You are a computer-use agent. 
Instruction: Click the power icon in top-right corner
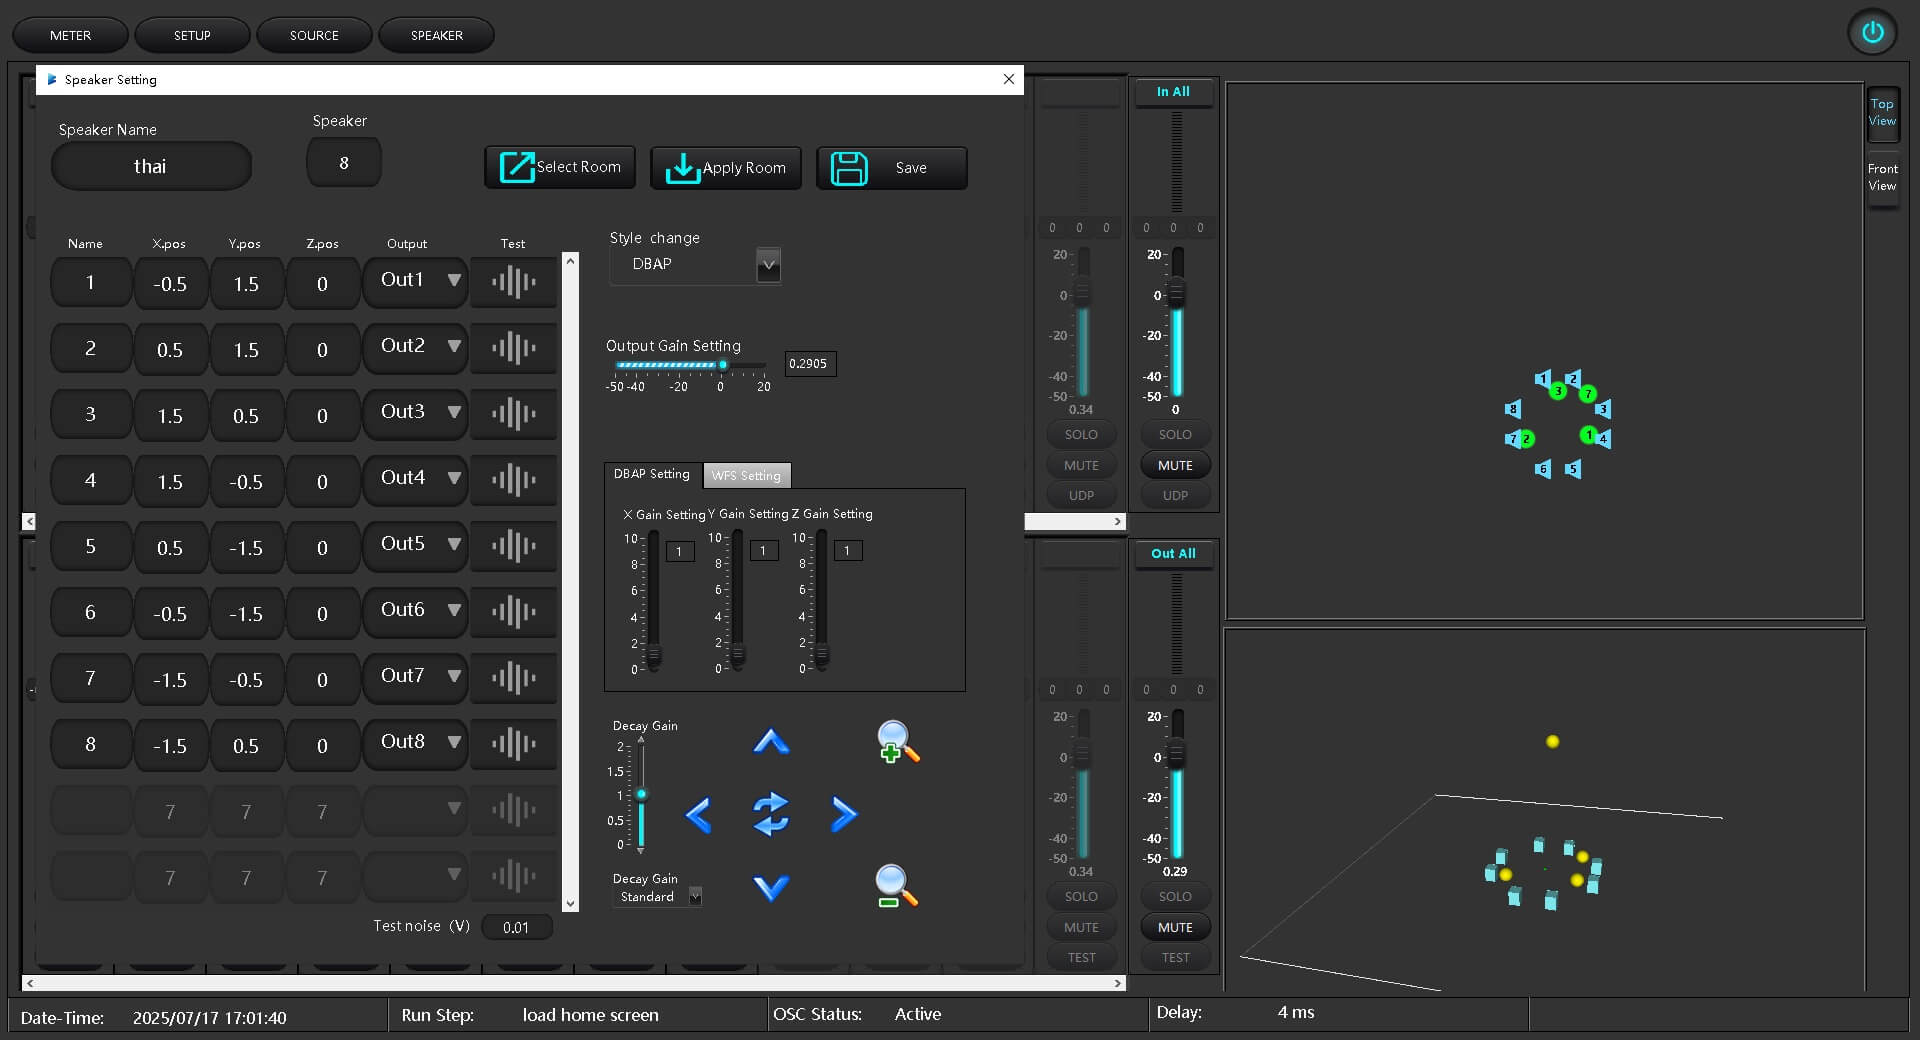(x=1872, y=33)
